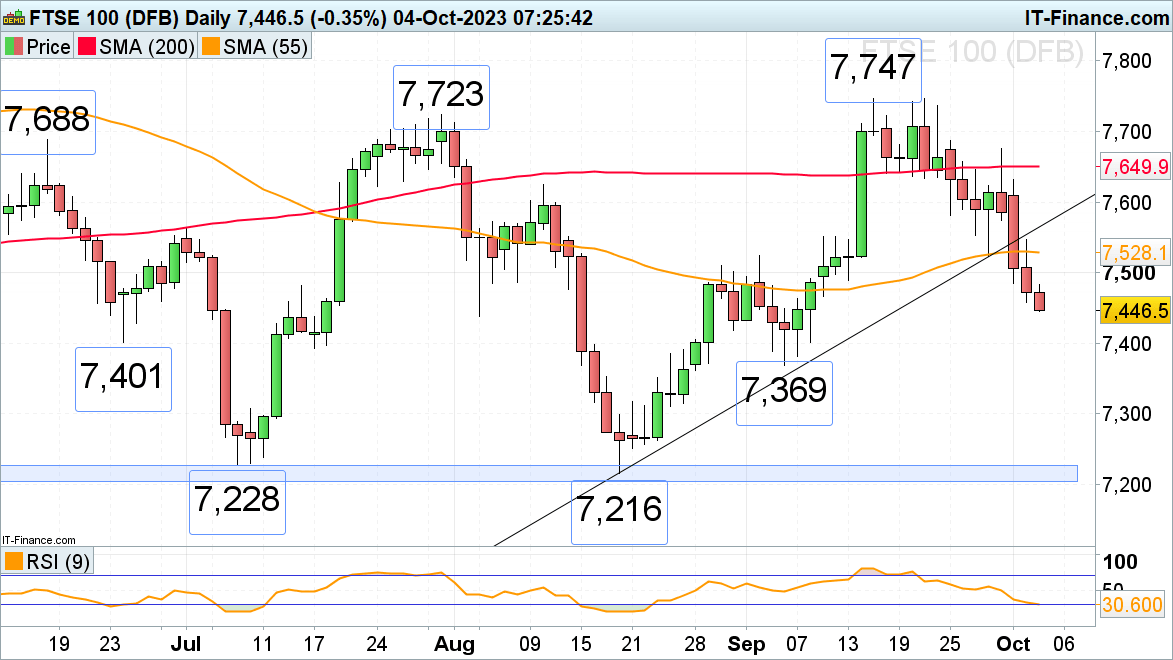The width and height of the screenshot is (1173, 660).
Task: Click the 7,800 price axis label
Action: [1127, 61]
